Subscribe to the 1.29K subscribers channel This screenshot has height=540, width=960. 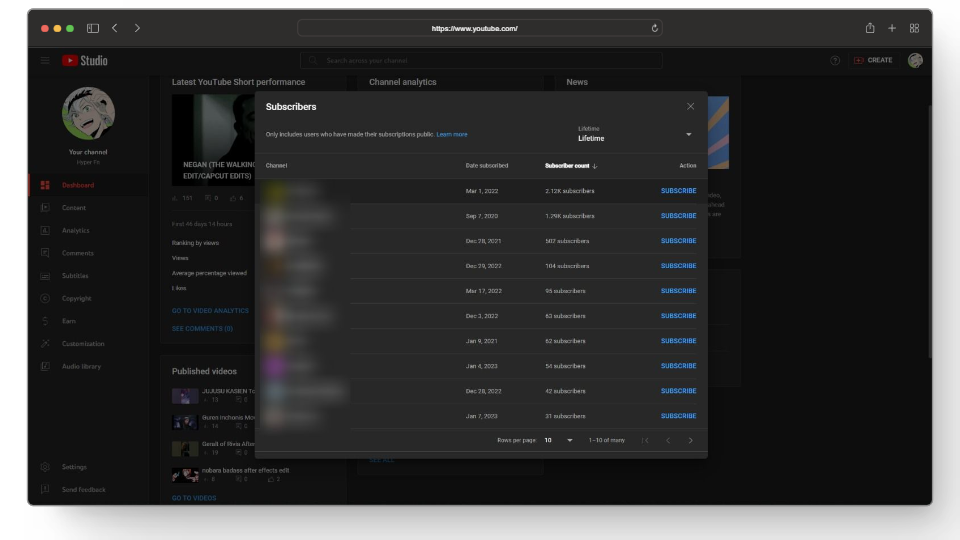[678, 216]
